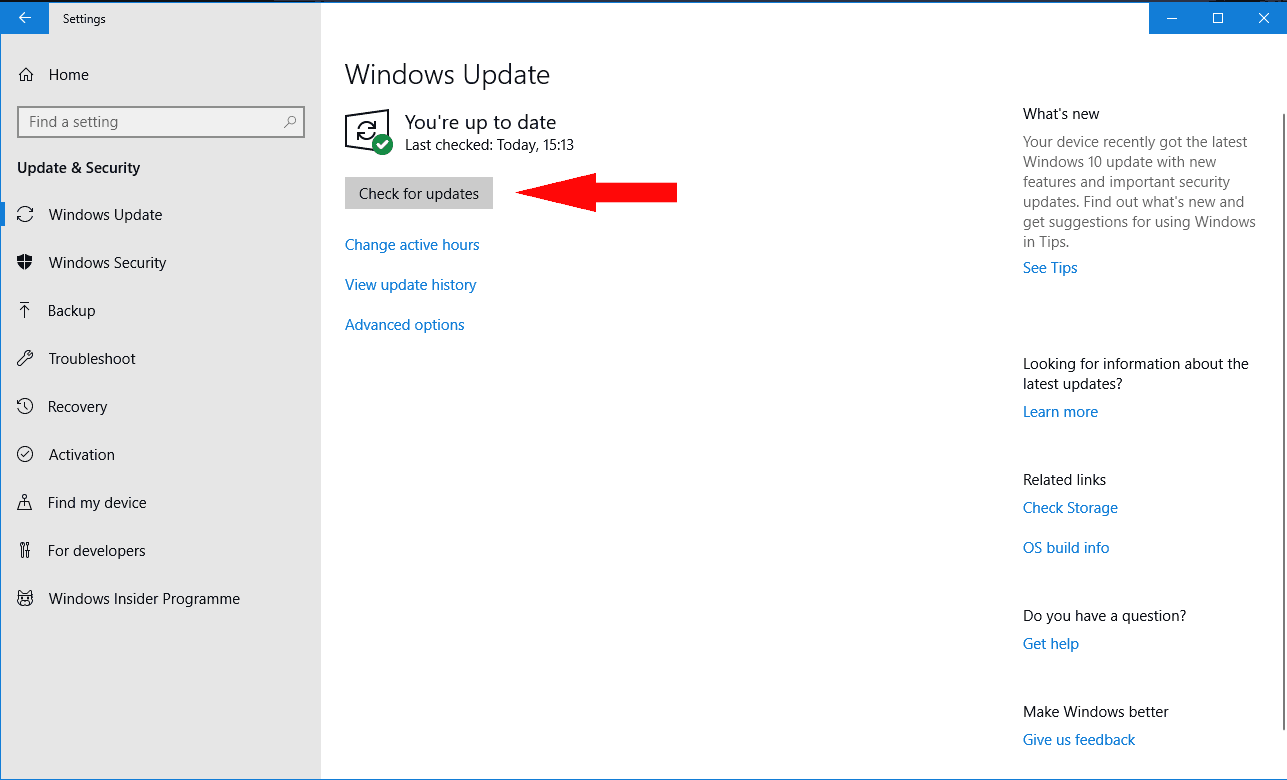This screenshot has width=1287, height=780.
Task: Minimize the Settings window
Action: [1172, 18]
